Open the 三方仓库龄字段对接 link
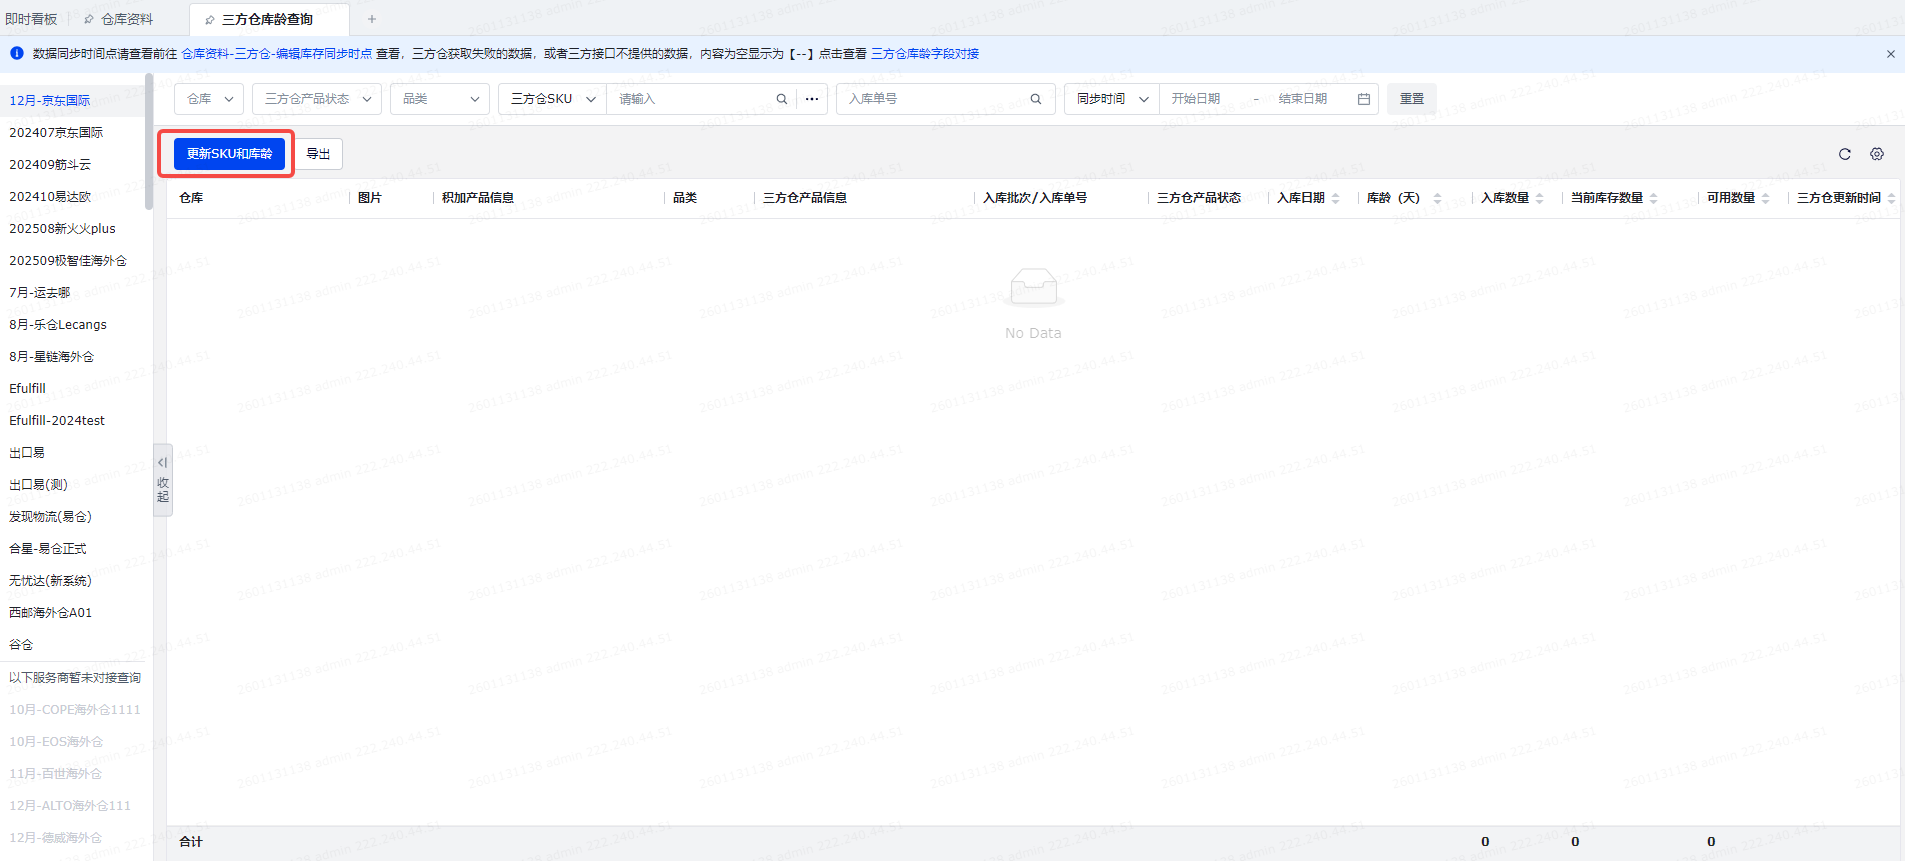The width and height of the screenshot is (1905, 861). pyautogui.click(x=924, y=54)
